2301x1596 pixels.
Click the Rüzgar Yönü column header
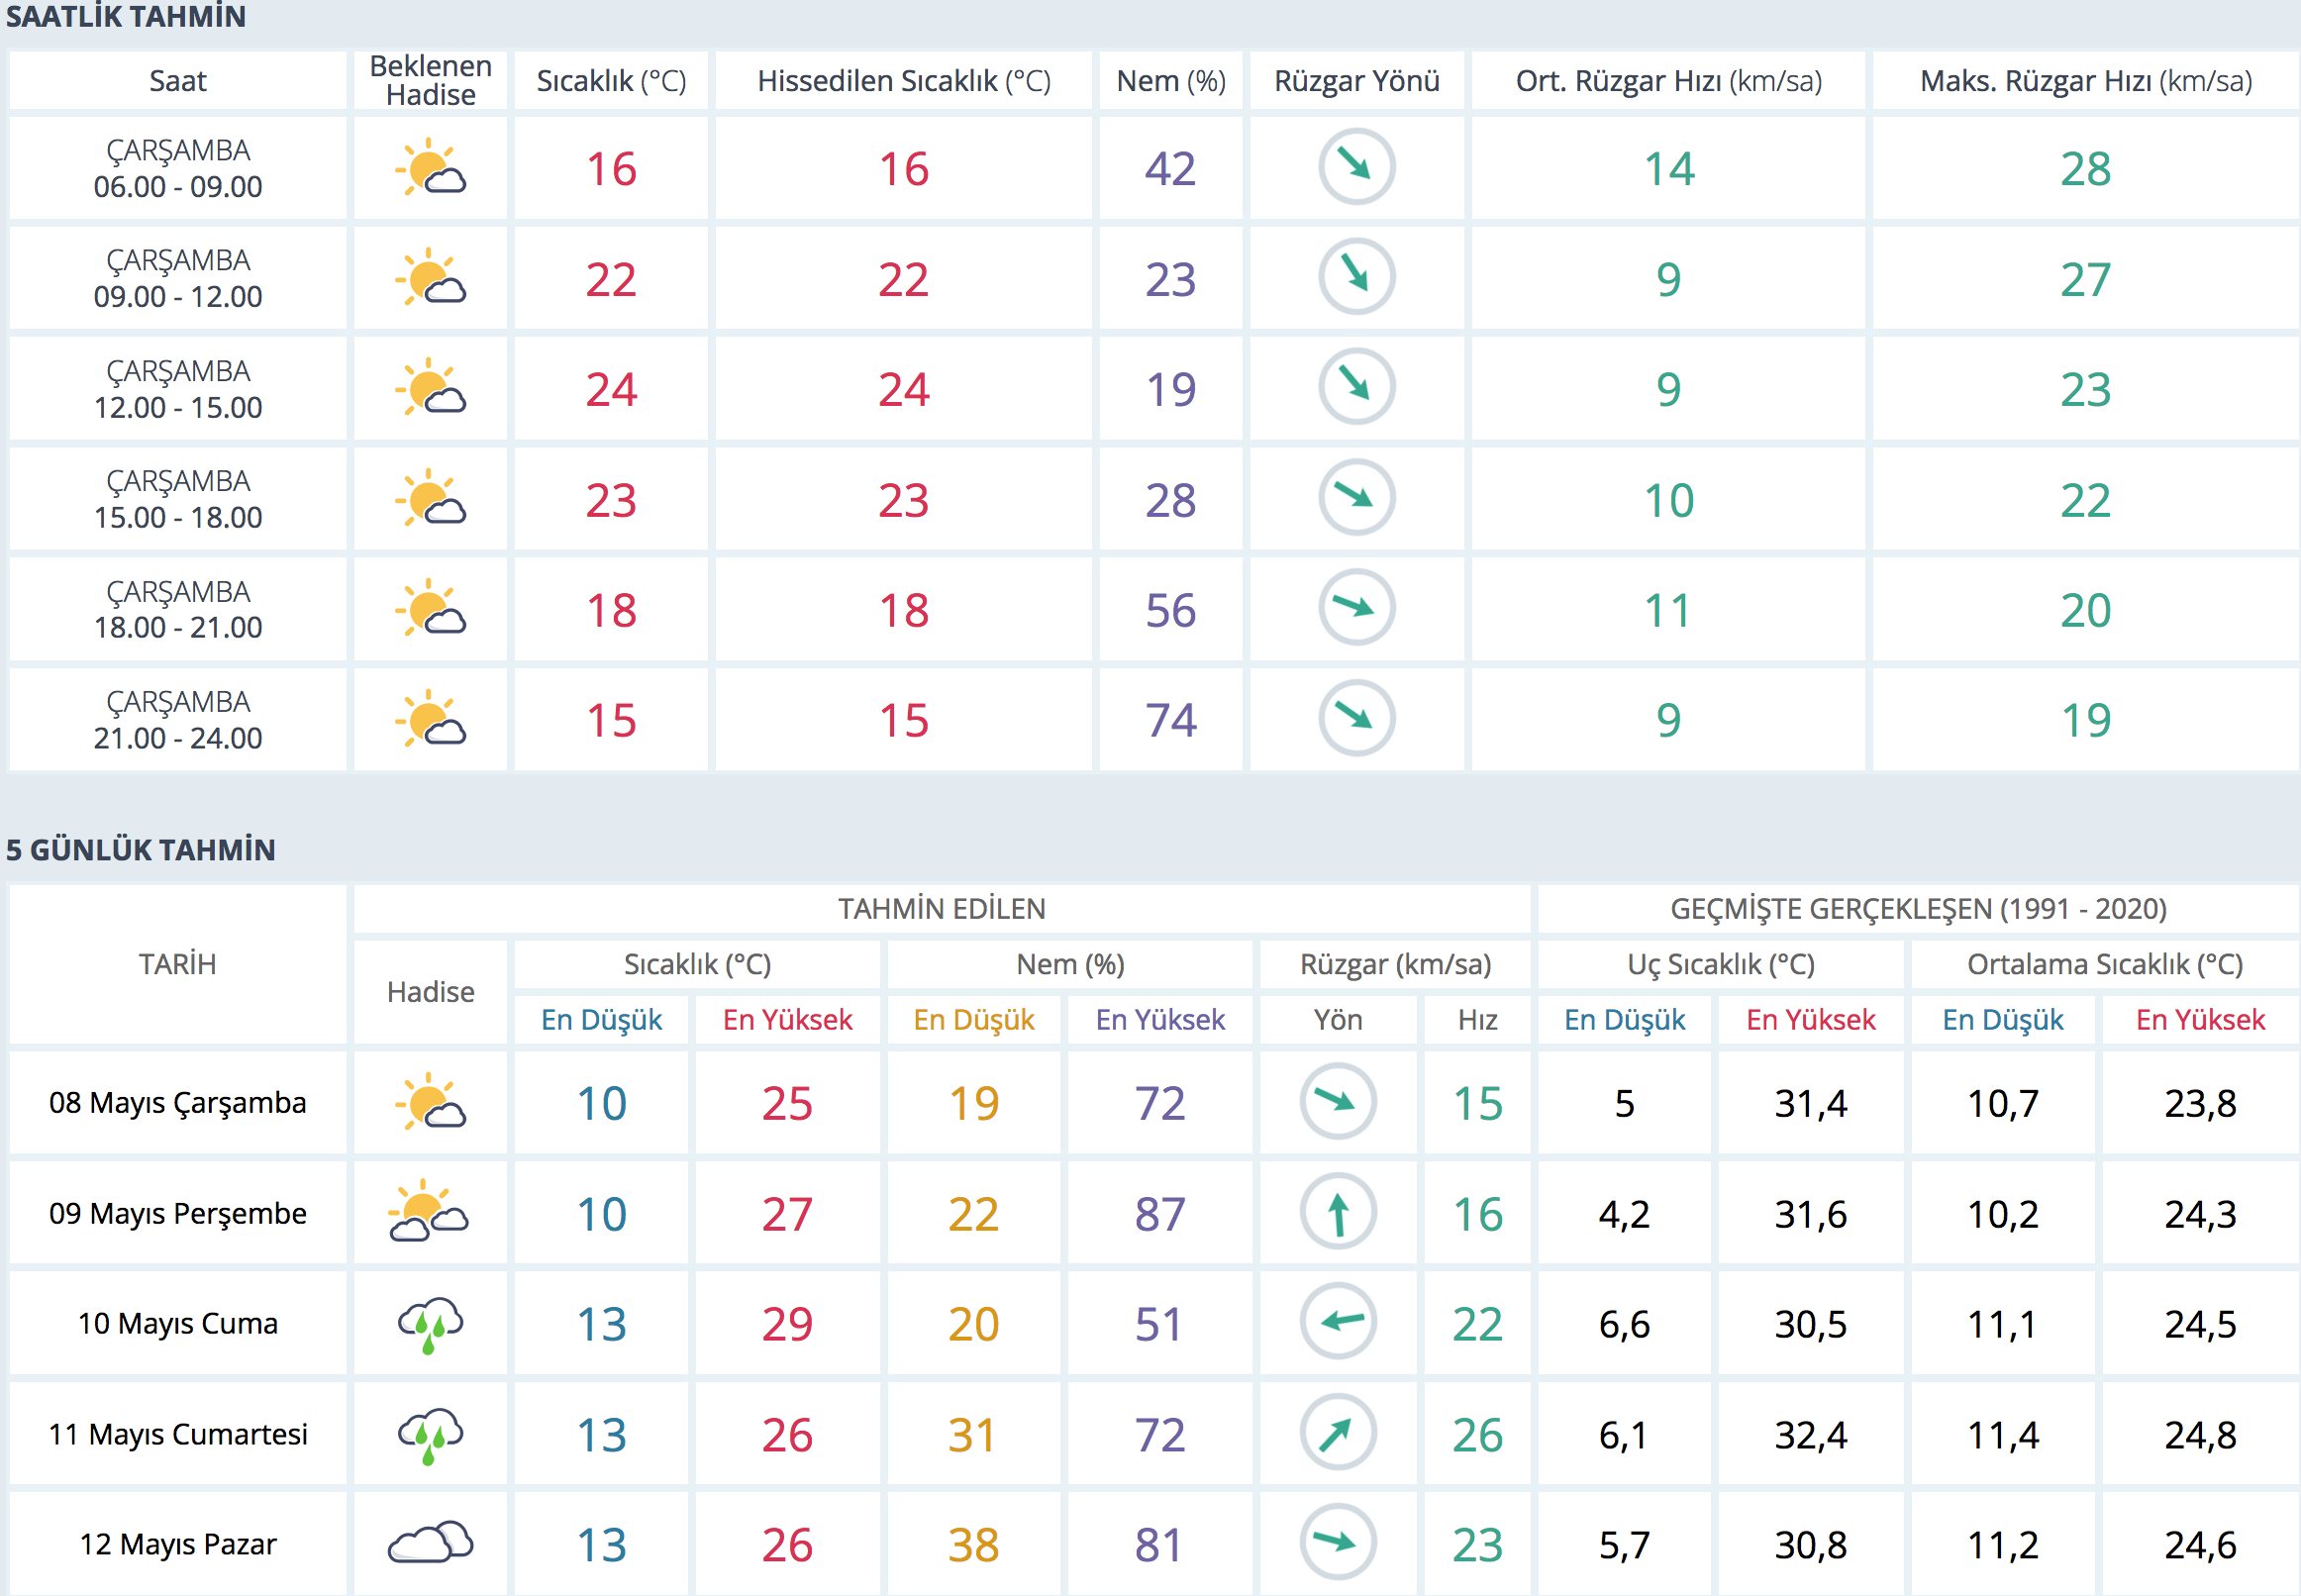pos(1356,81)
